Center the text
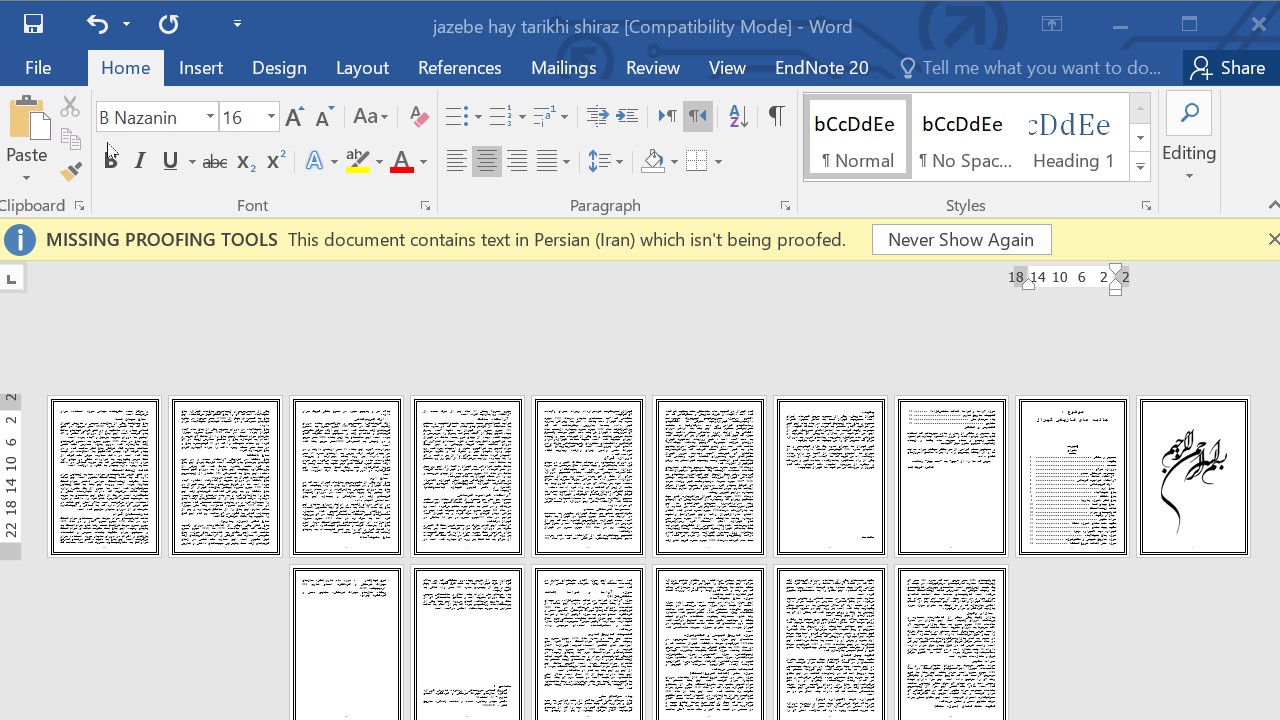Screen dimensions: 1280x720 pyautogui.click(x=486, y=161)
